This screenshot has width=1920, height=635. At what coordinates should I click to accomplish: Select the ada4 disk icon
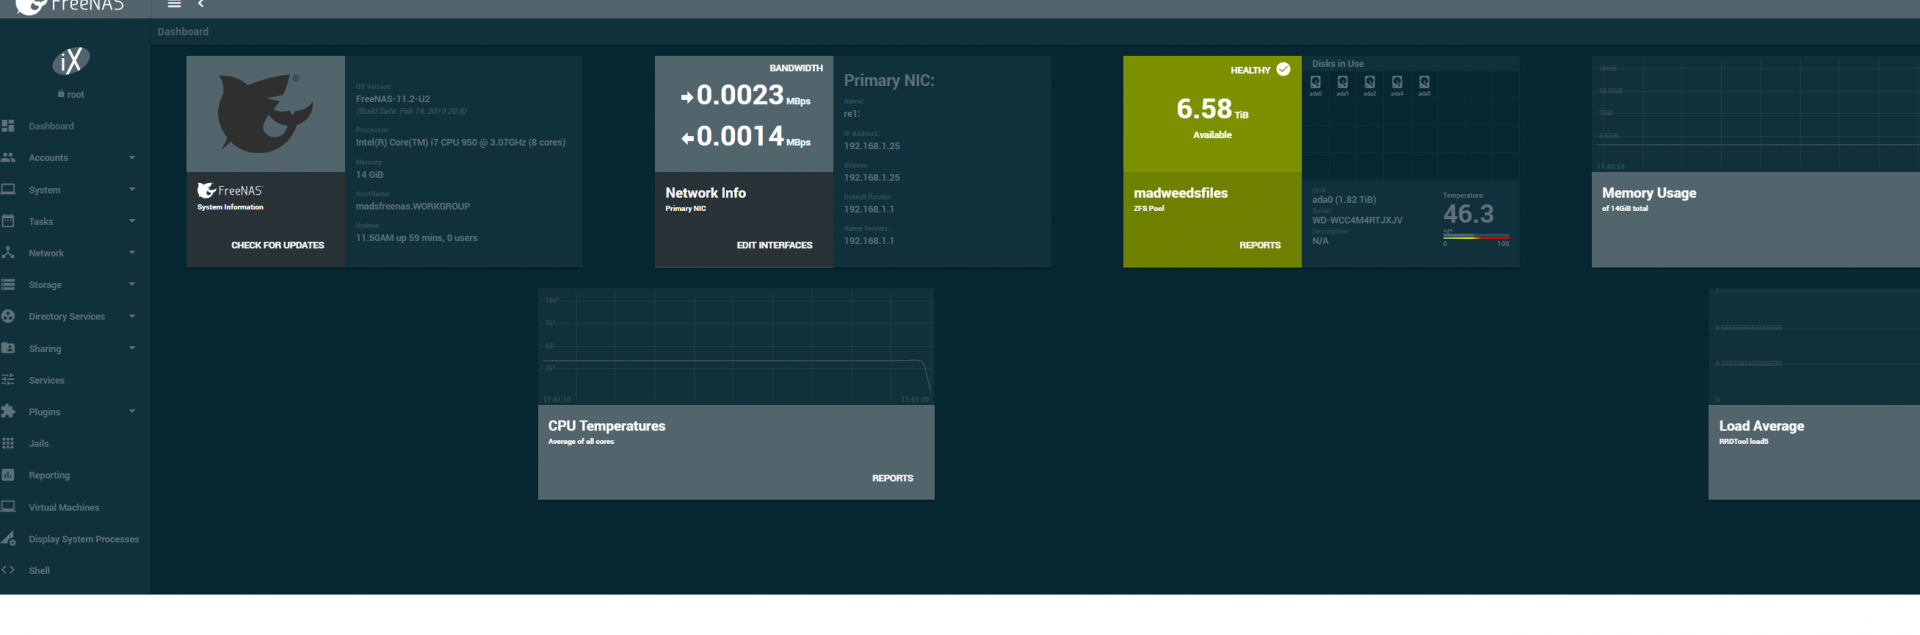pos(1397,82)
